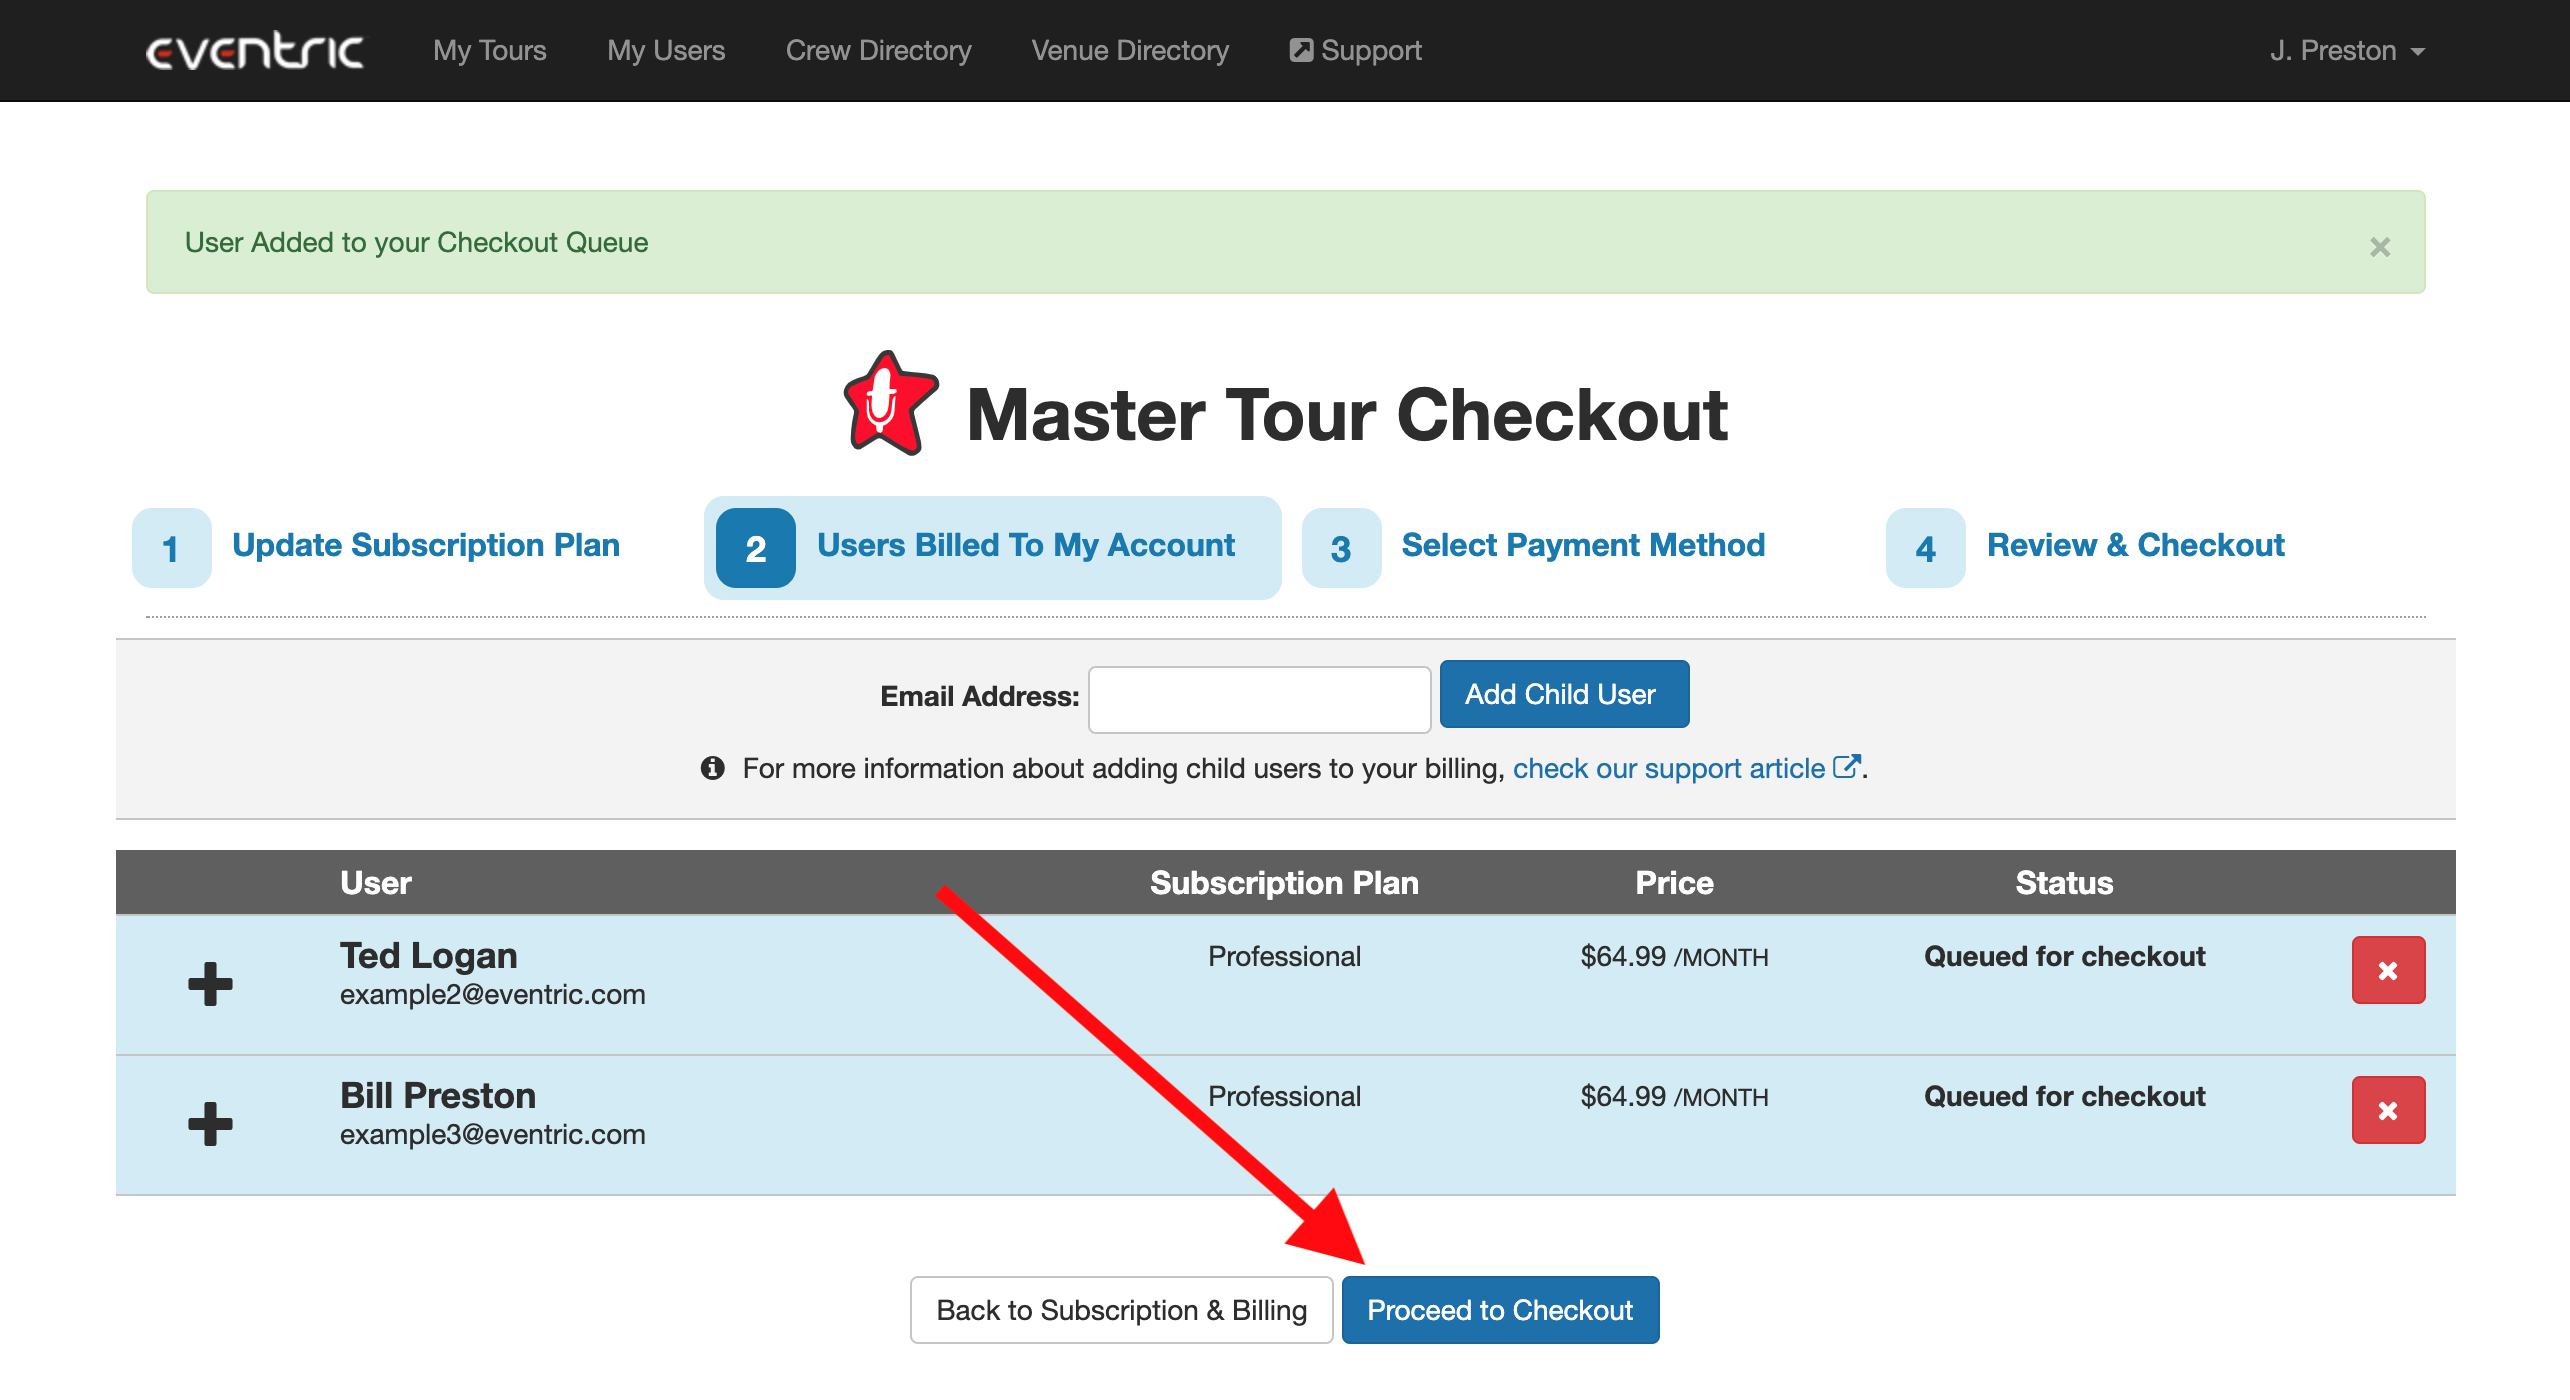Screen dimensions: 2570x1400
Task: Click the Master Tour star logo
Action: tap(890, 404)
